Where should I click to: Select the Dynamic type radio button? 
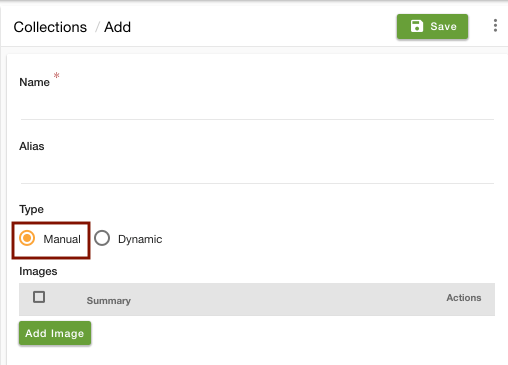[102, 238]
